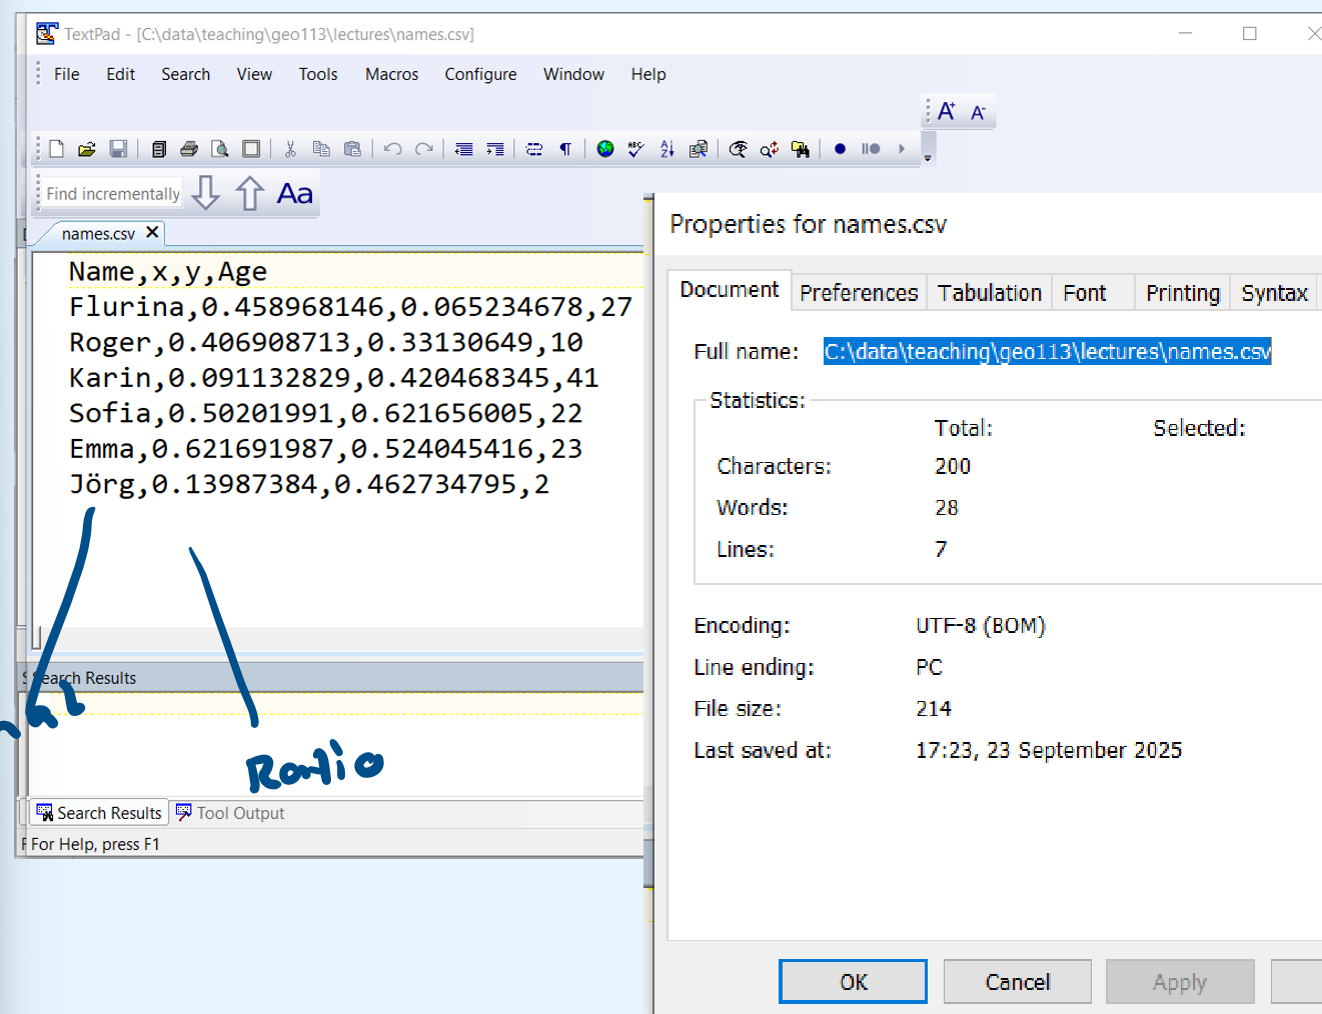The image size is (1322, 1014).
Task: Open the Window menu
Action: click(x=574, y=74)
